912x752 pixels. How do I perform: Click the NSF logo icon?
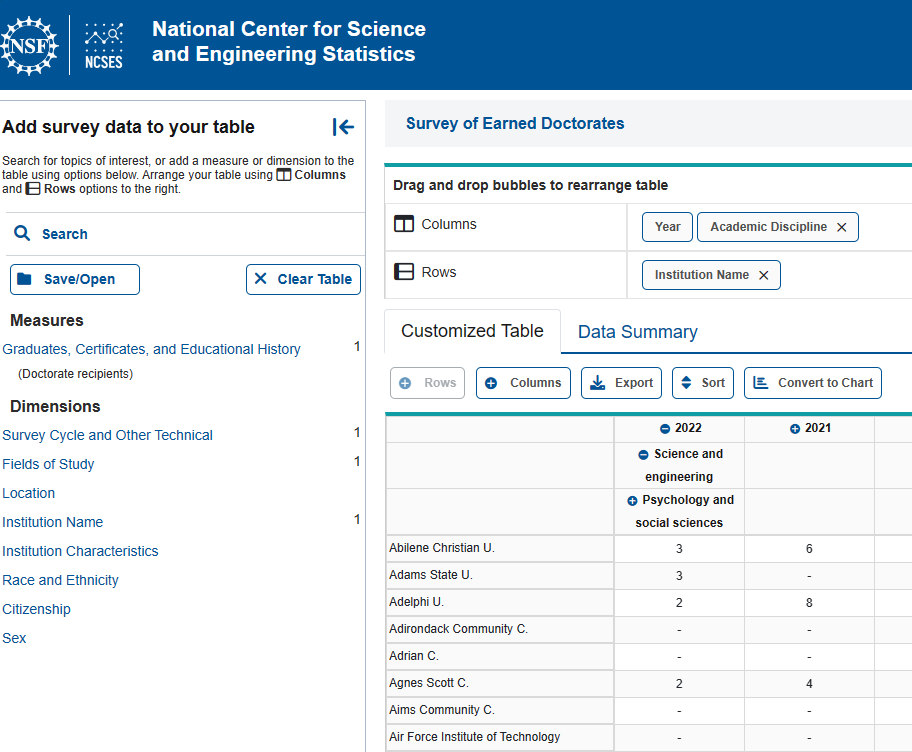(x=30, y=45)
